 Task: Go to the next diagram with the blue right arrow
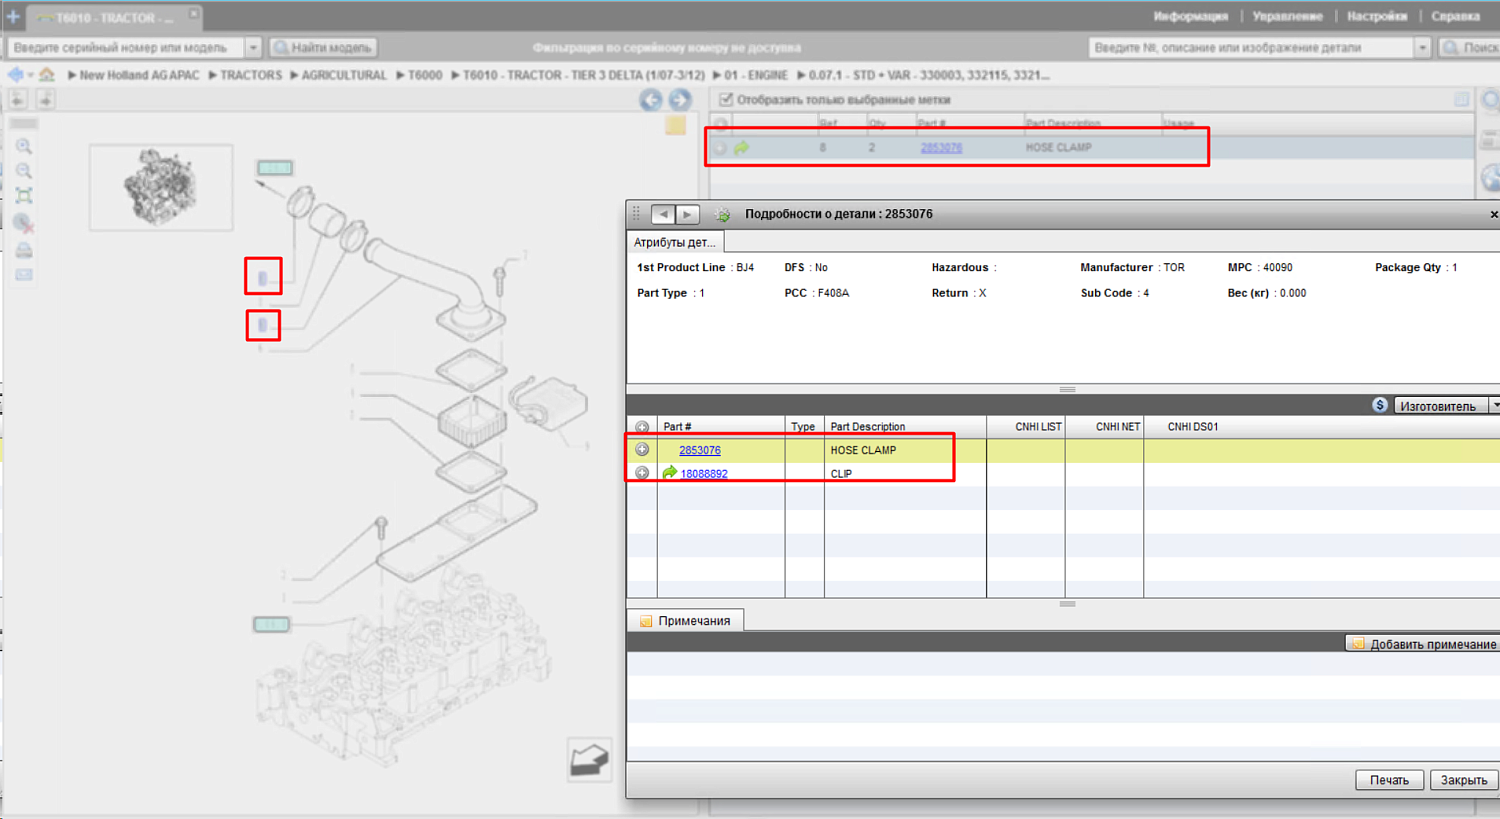coord(680,100)
